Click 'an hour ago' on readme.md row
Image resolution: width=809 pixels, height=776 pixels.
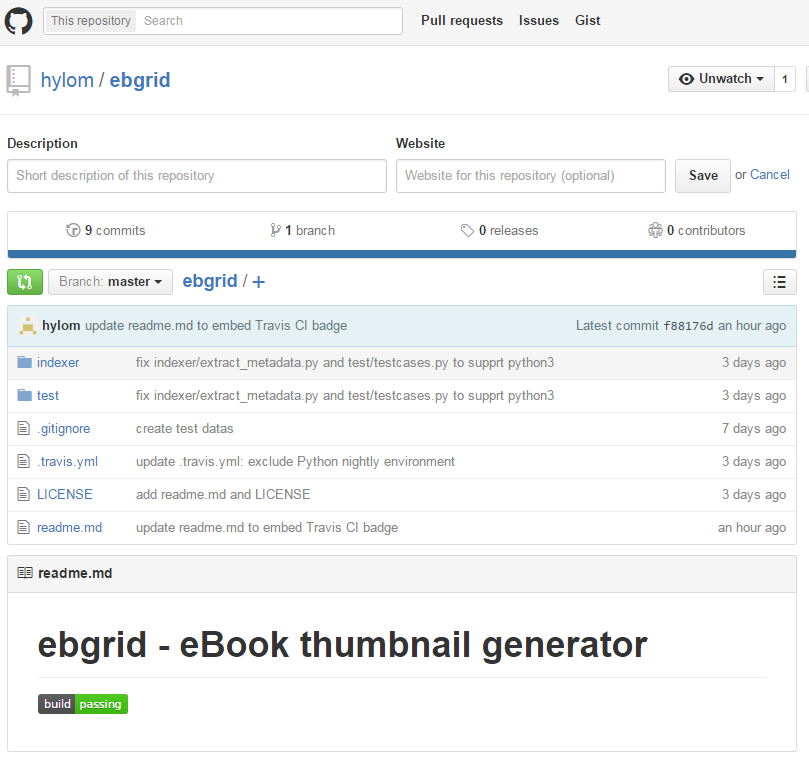pyautogui.click(x=752, y=528)
